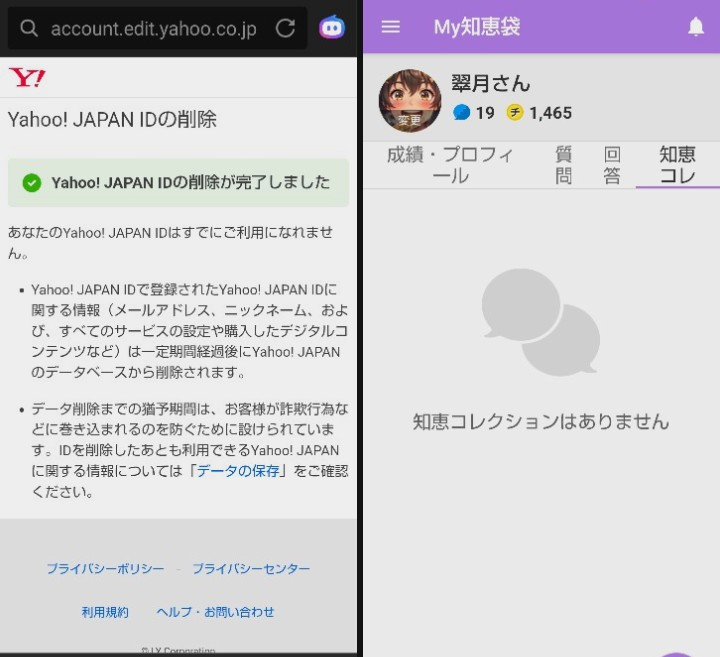This screenshot has height=657, width=720.
Task: Open the purple robot browser extension icon
Action: pos(332,28)
